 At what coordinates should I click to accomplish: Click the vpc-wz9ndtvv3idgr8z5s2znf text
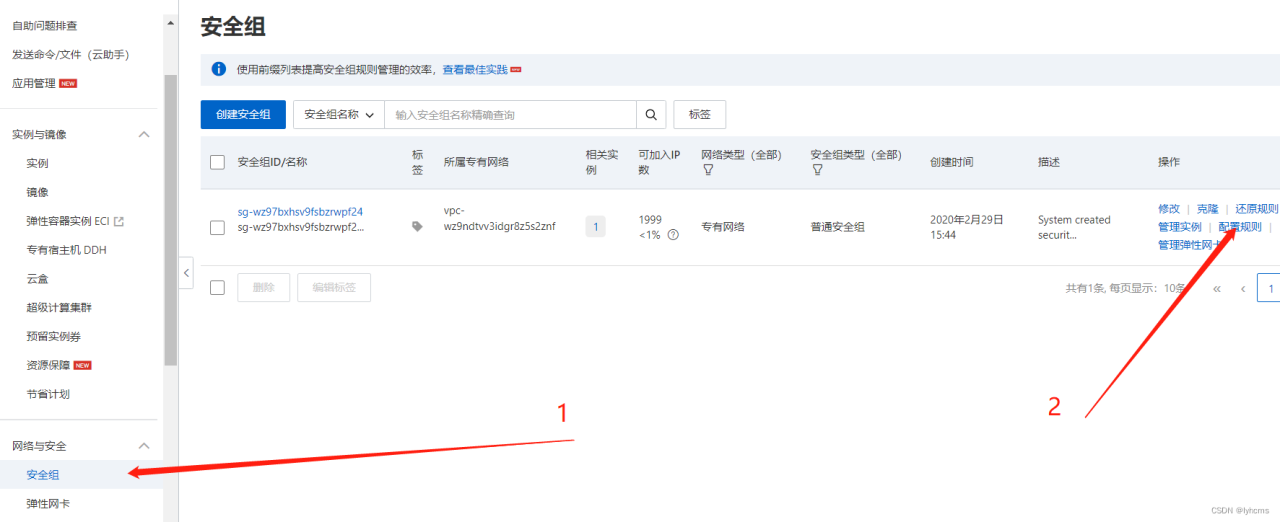click(499, 219)
